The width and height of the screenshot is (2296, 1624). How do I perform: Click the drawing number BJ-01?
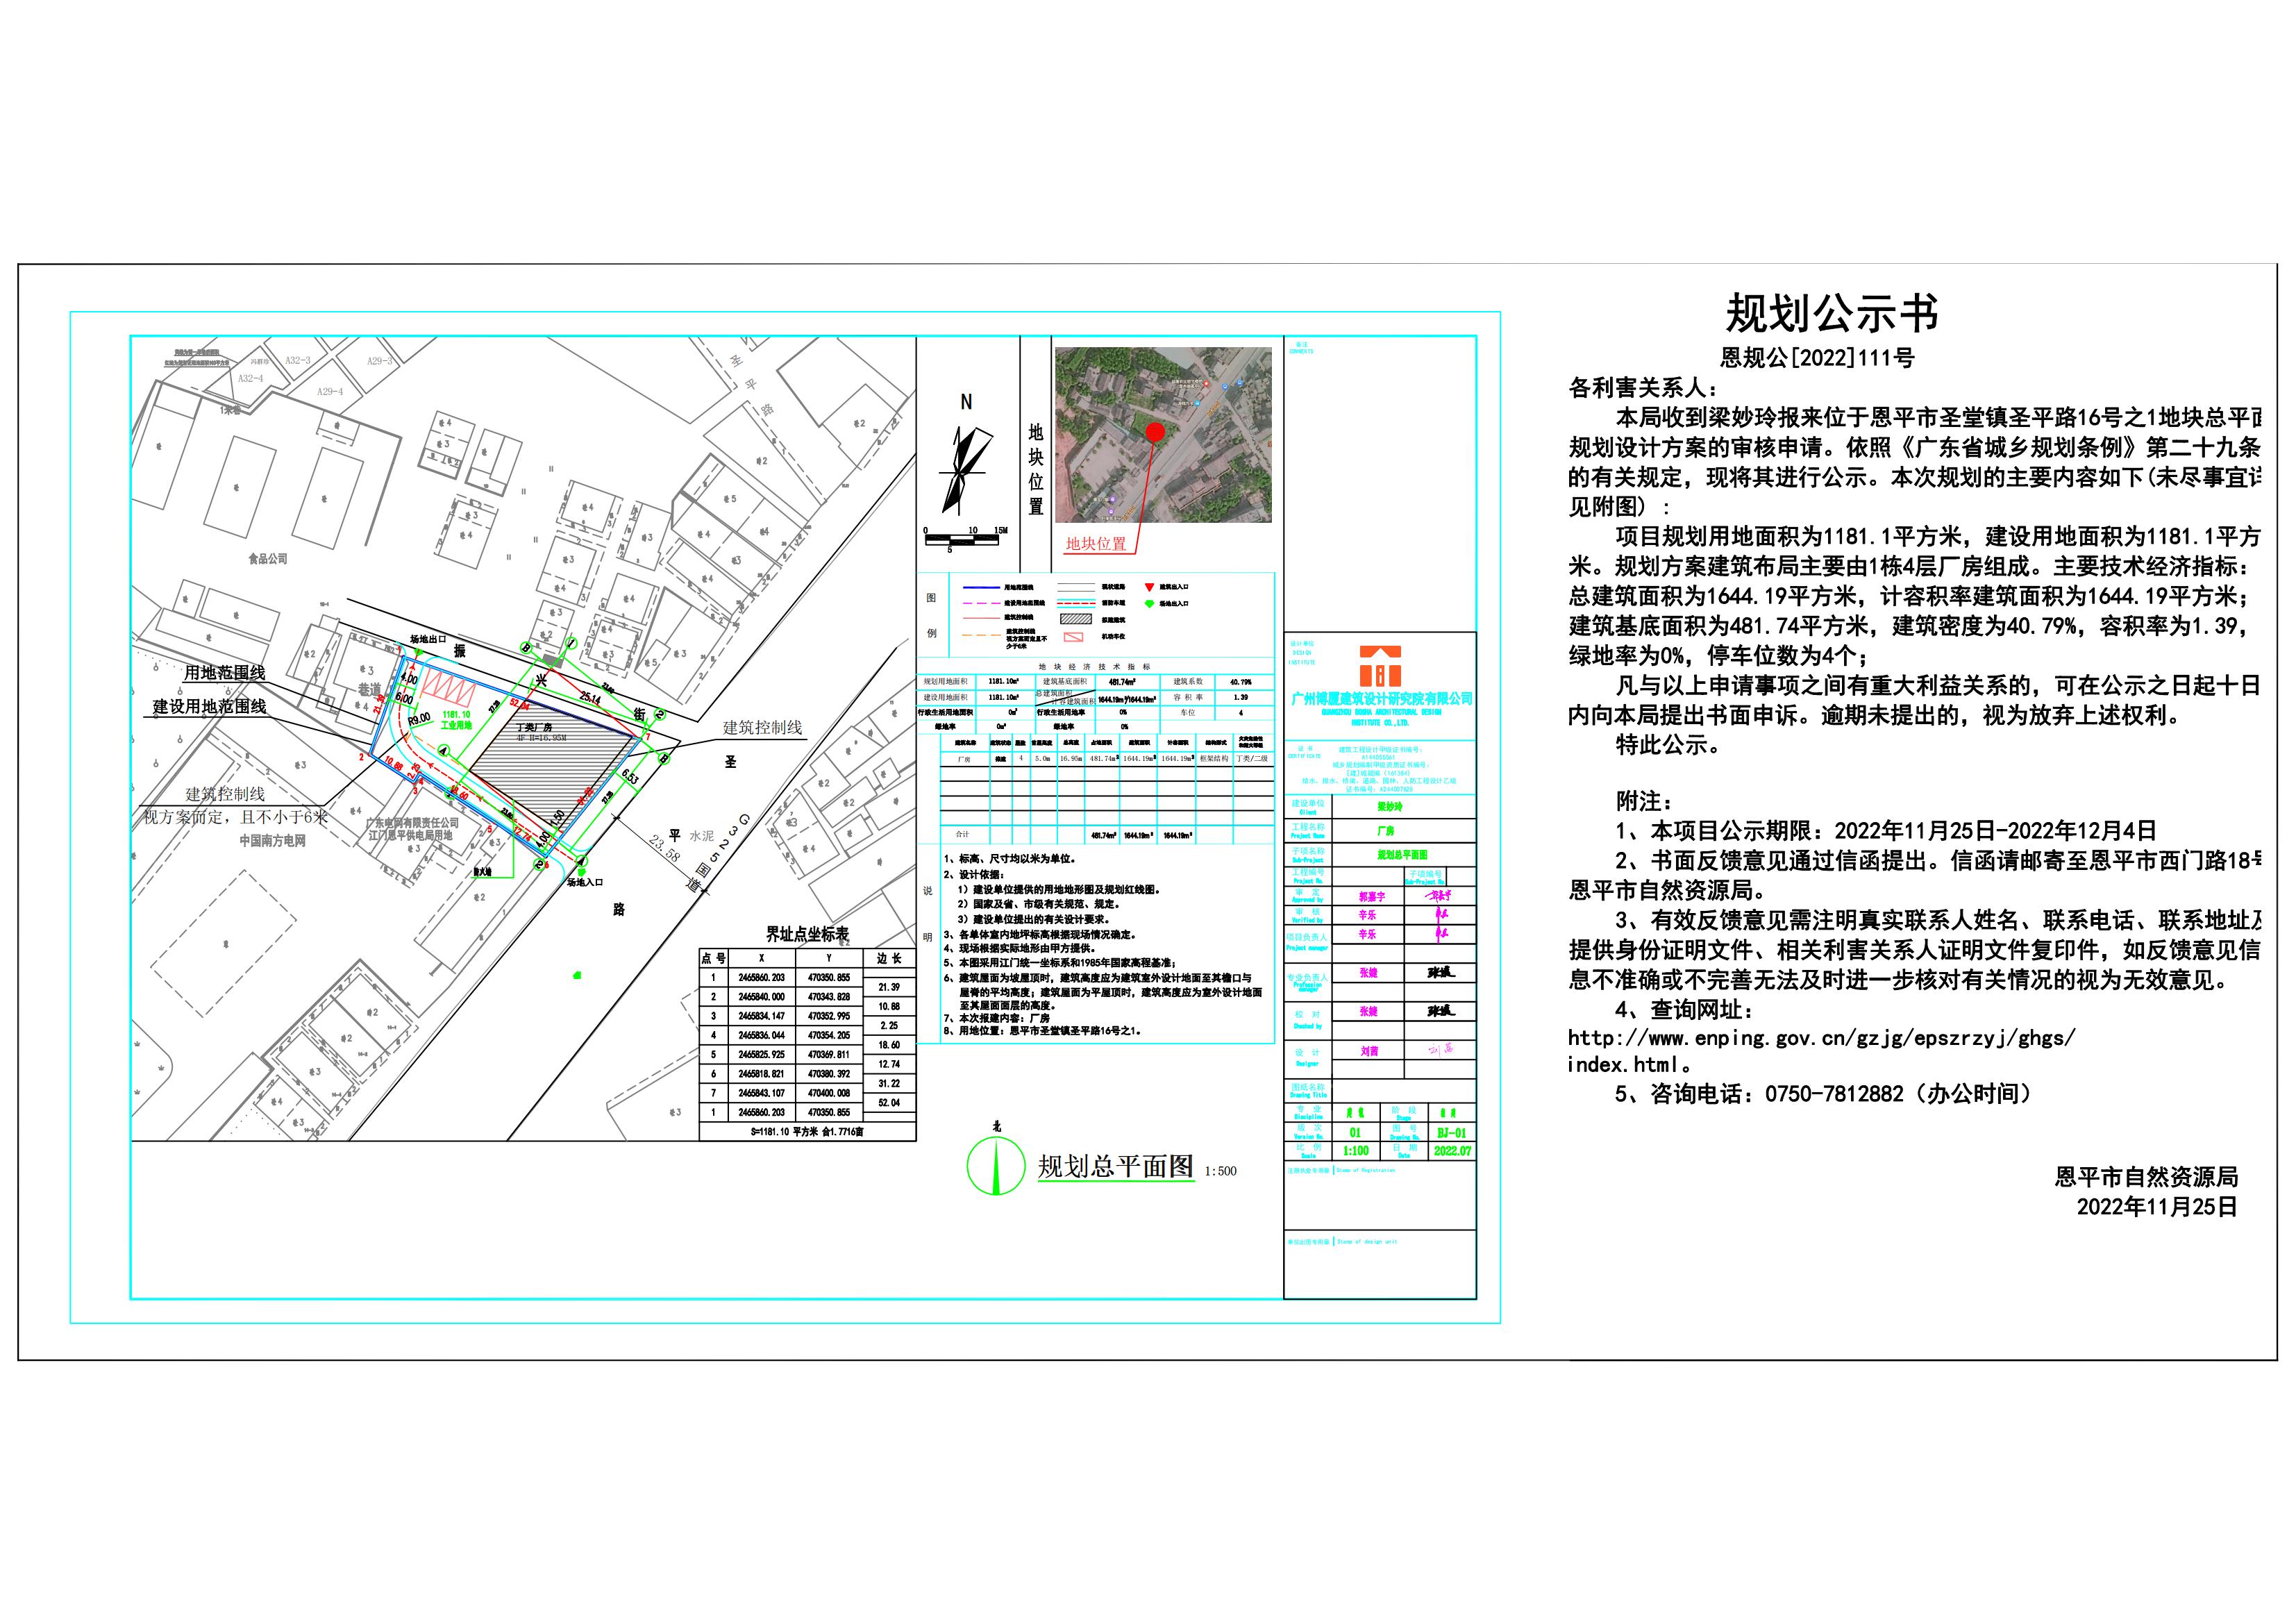[x=1451, y=1133]
